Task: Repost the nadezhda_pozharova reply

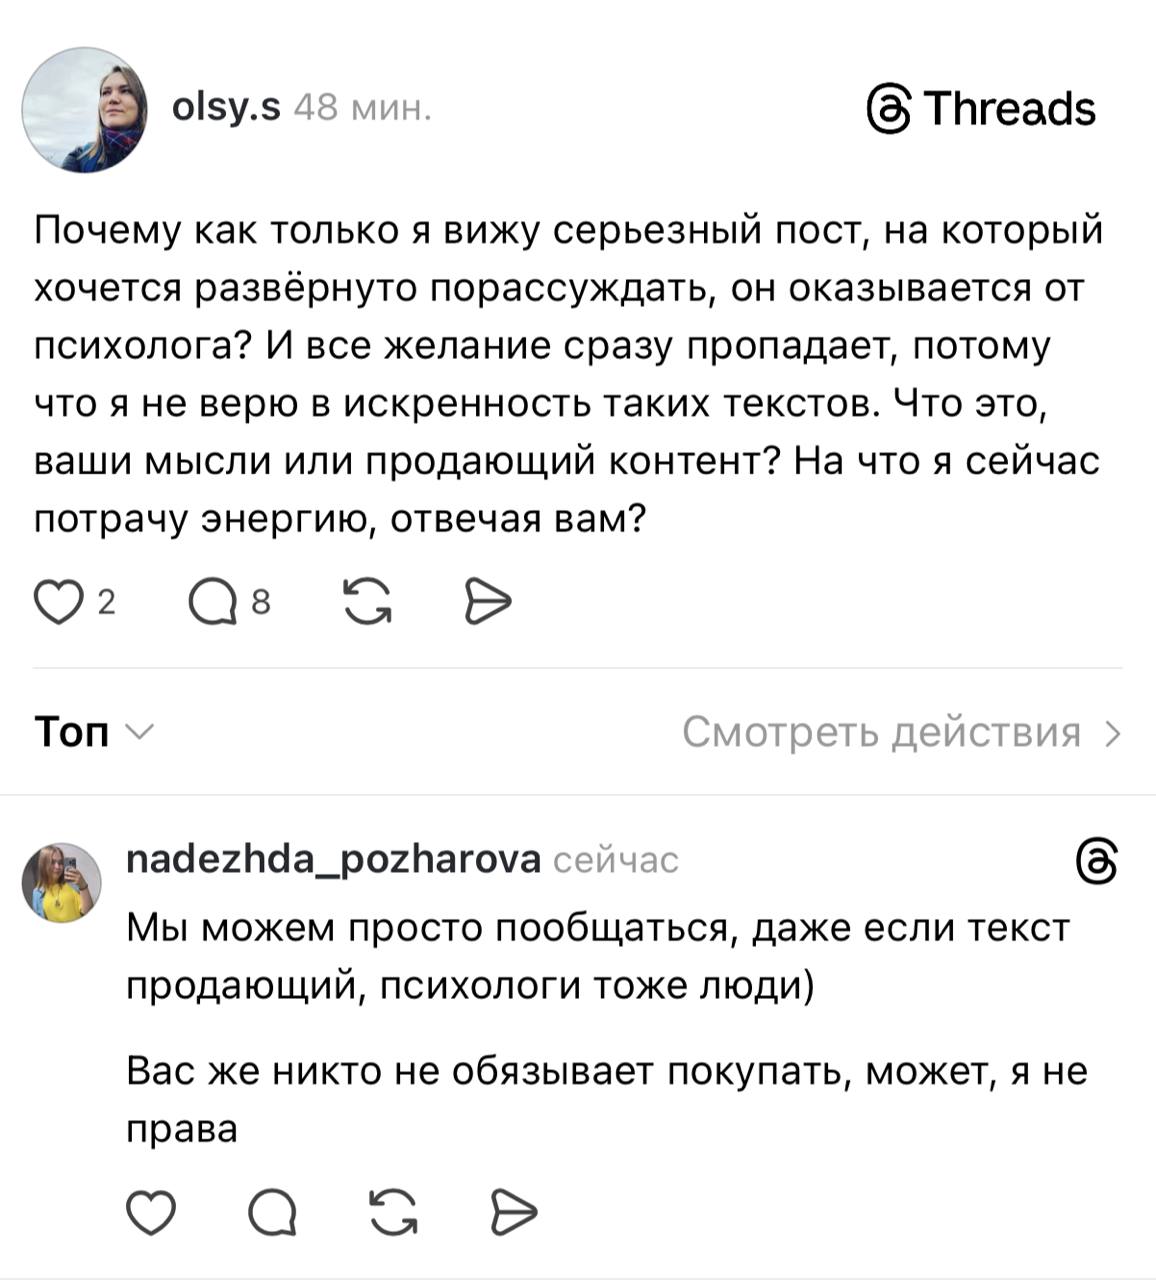Action: coord(393,1213)
